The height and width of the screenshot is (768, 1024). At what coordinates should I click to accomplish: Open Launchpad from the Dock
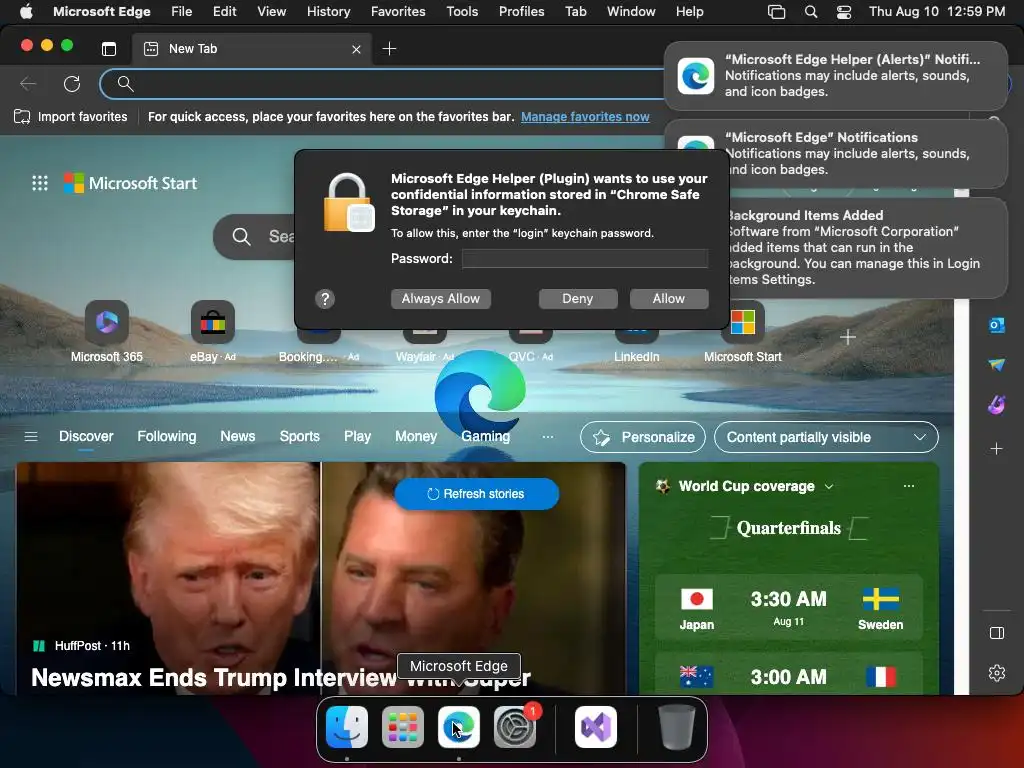(403, 727)
